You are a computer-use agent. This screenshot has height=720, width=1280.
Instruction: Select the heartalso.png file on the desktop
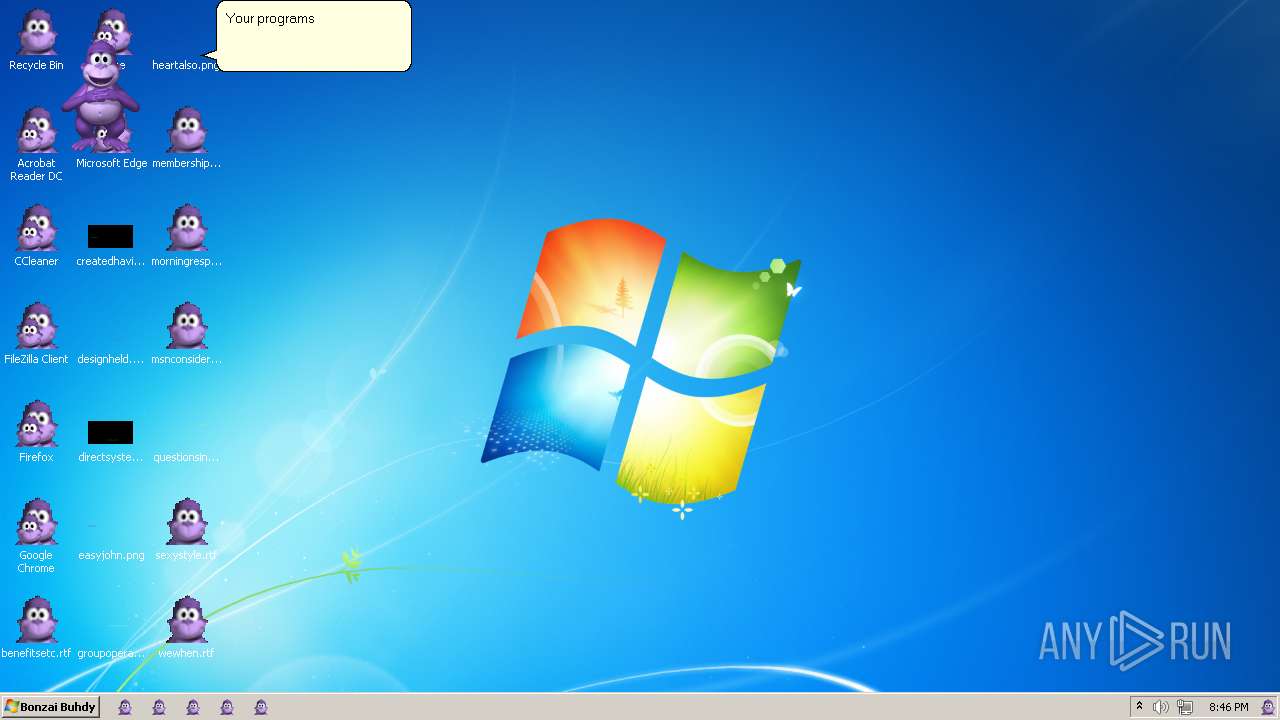tap(185, 65)
